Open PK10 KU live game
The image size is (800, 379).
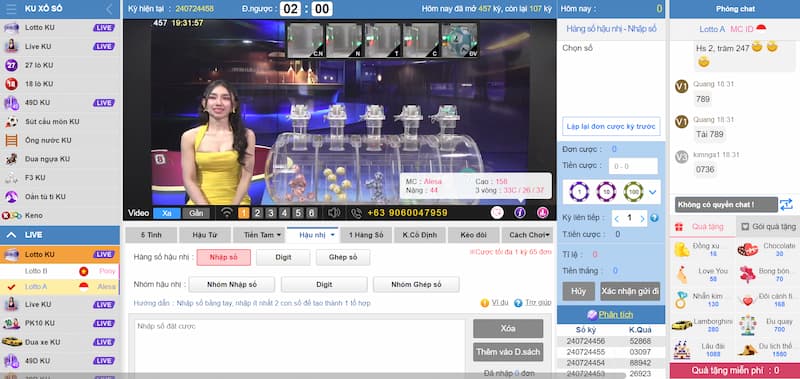(60, 323)
